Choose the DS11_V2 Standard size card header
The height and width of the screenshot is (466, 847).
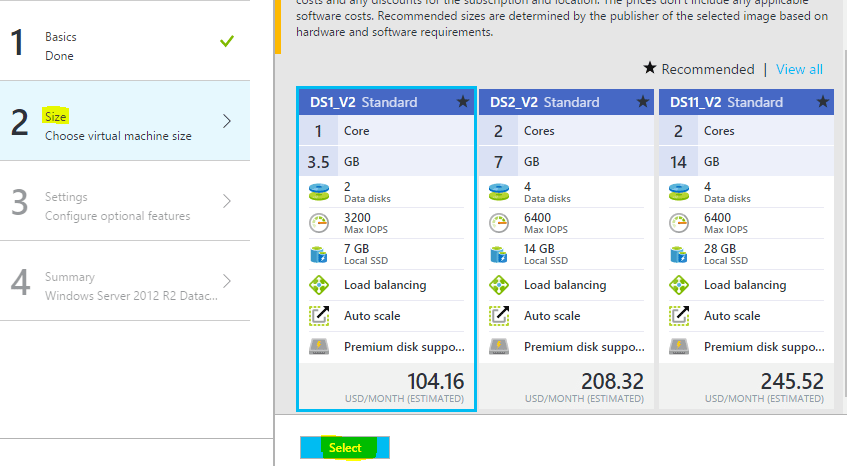(x=740, y=102)
